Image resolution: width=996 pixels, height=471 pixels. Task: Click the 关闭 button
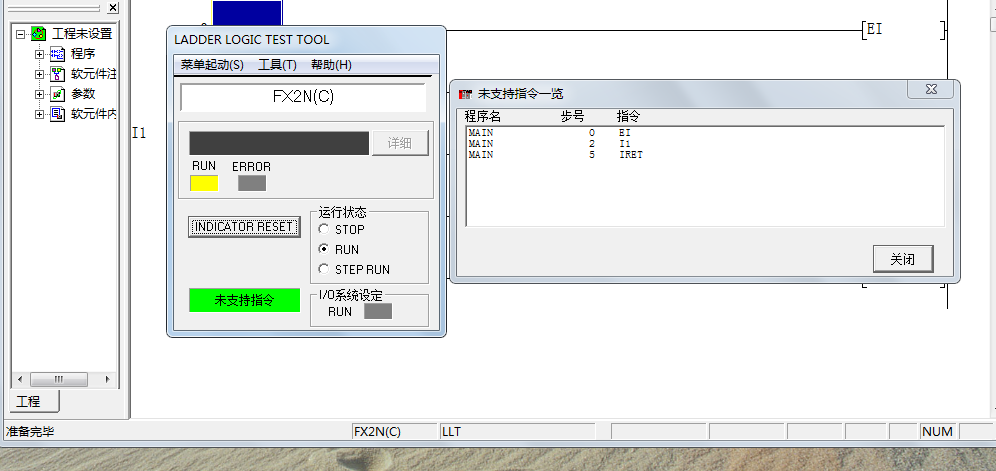pyautogui.click(x=902, y=259)
